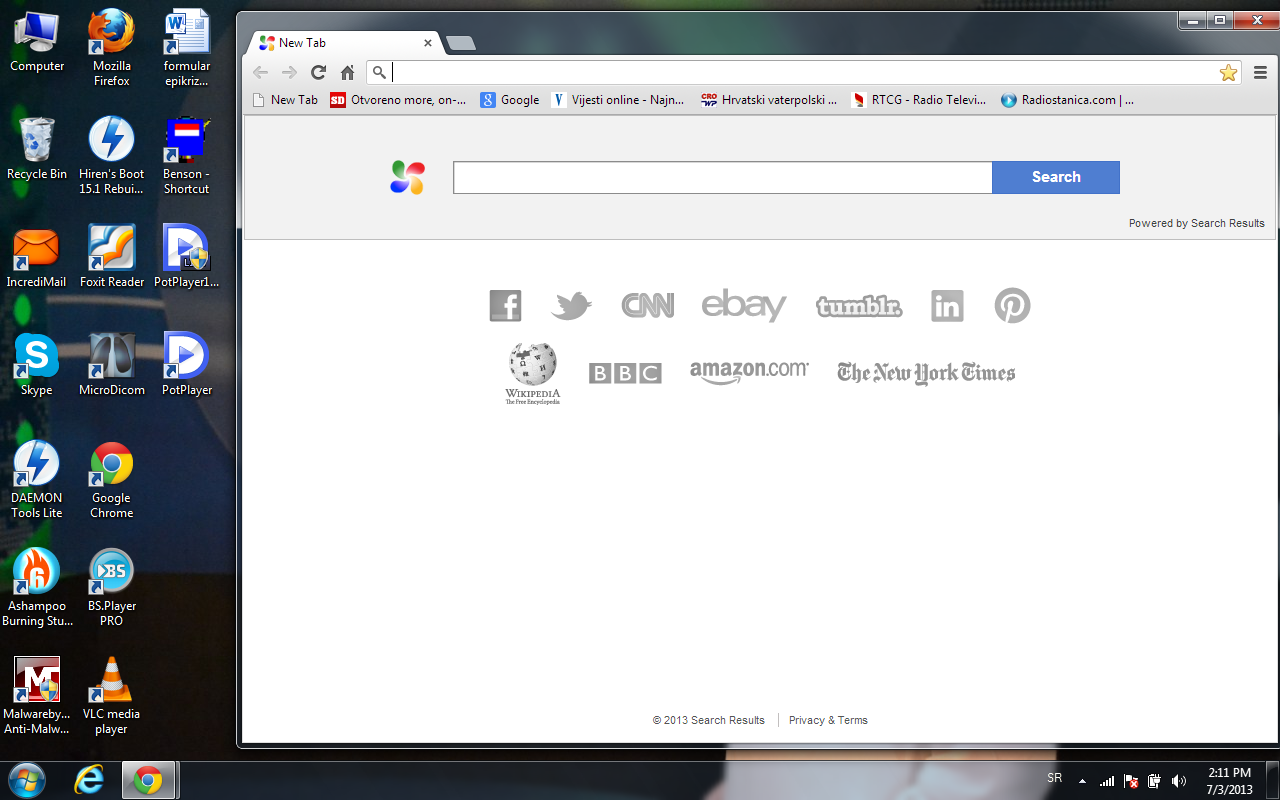The height and width of the screenshot is (800, 1280).
Task: Open a new blank tab button
Action: coord(461,43)
